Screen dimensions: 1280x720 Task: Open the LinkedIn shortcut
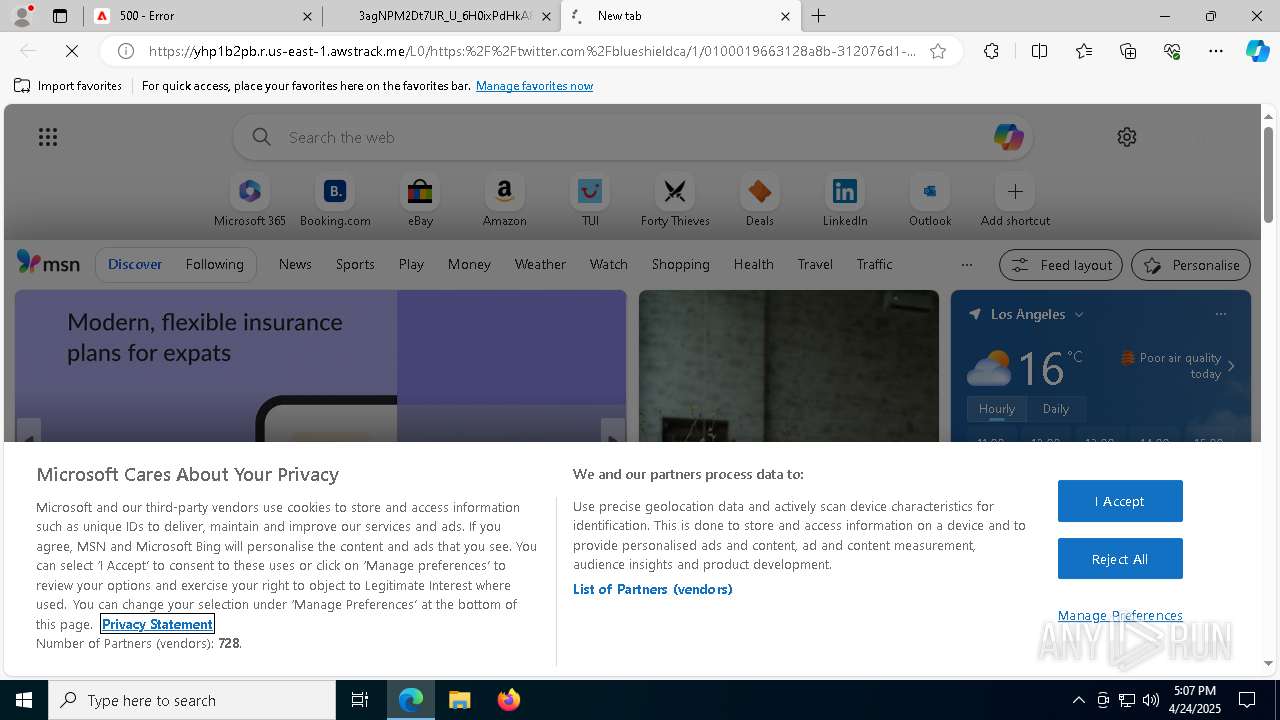click(x=845, y=201)
